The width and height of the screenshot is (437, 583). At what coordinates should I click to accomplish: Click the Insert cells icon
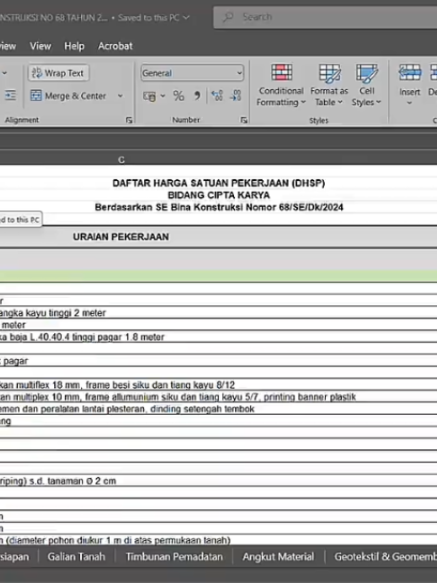410,73
